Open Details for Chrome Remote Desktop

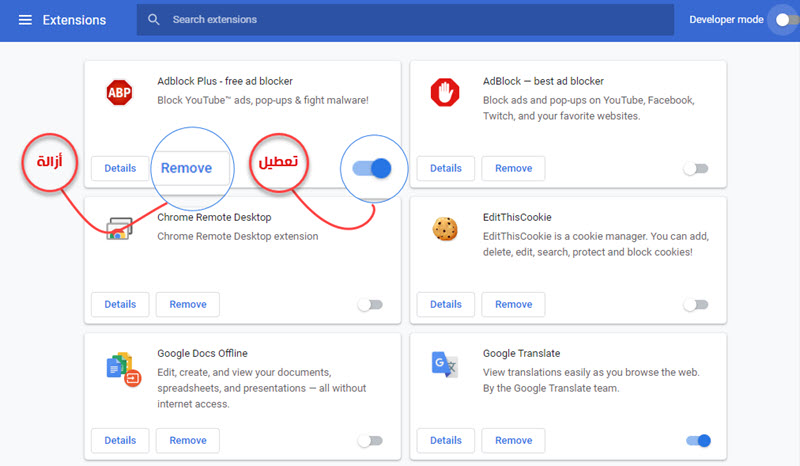120,304
